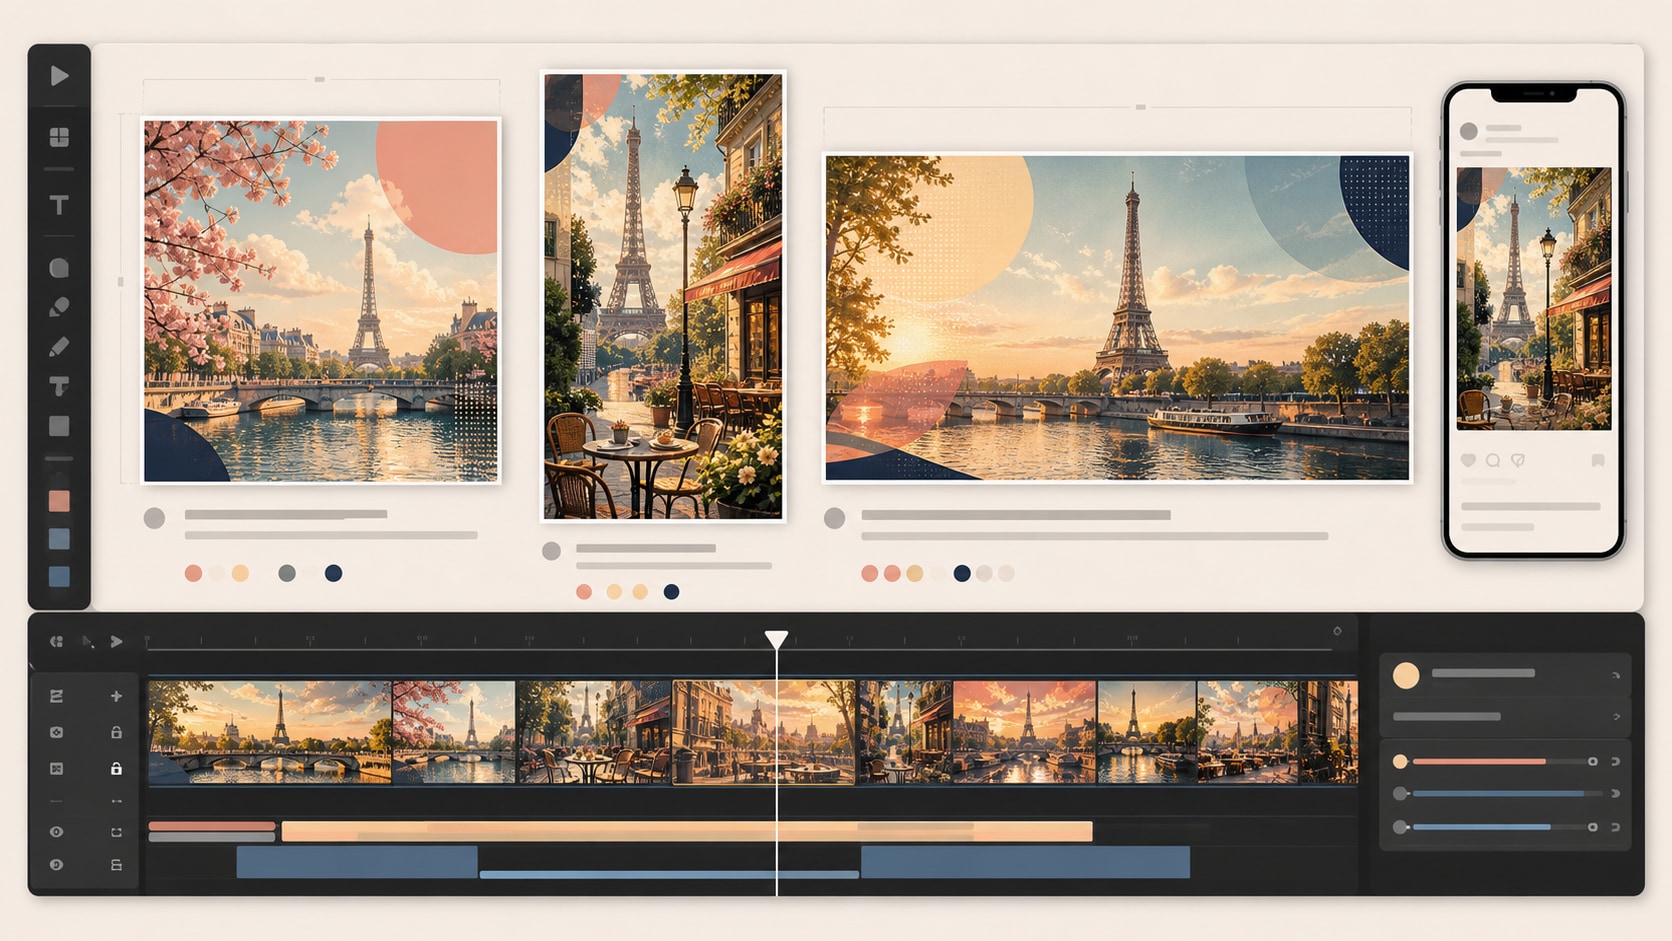
Task: Pick the salmon color swatch in left toolbar
Action: pyautogui.click(x=59, y=501)
